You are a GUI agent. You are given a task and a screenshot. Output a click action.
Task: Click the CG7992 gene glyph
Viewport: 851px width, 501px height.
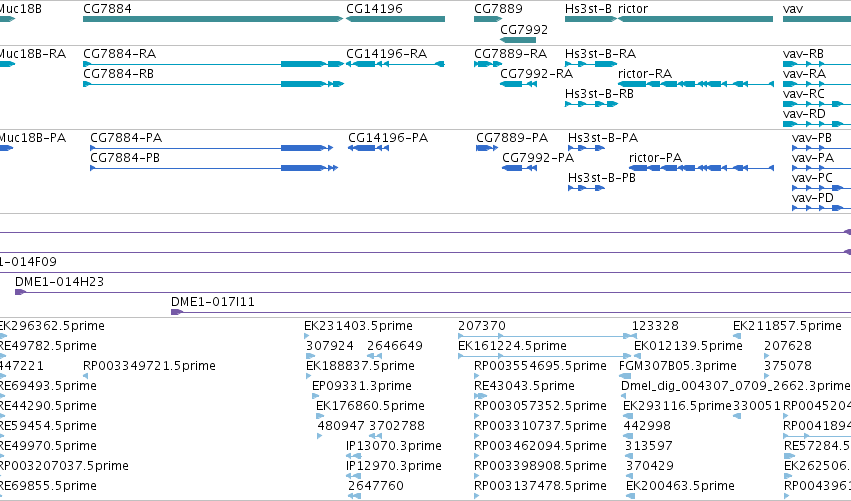pyautogui.click(x=518, y=40)
